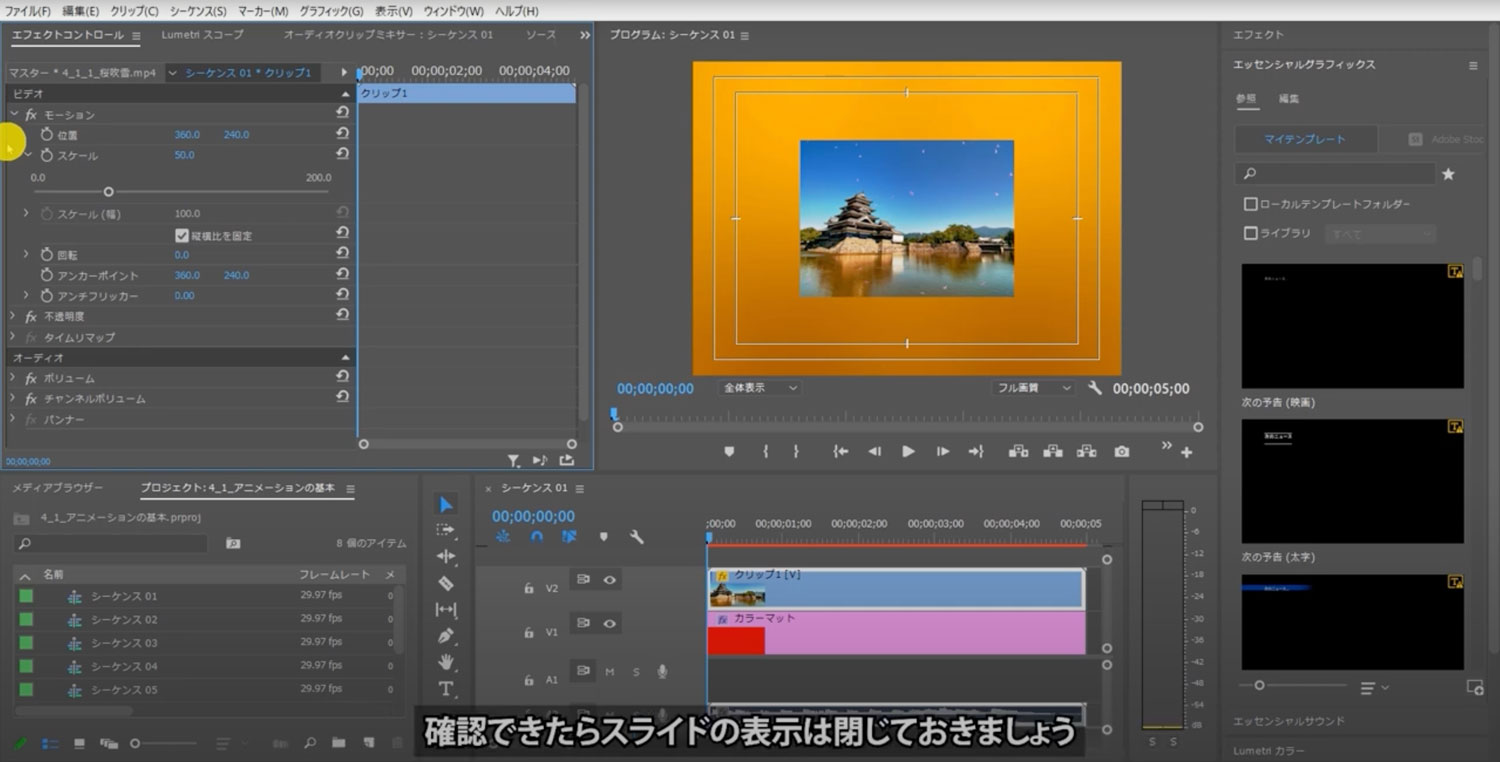Click the Export Frame camera icon
This screenshot has height=762, width=1500.
click(1121, 452)
